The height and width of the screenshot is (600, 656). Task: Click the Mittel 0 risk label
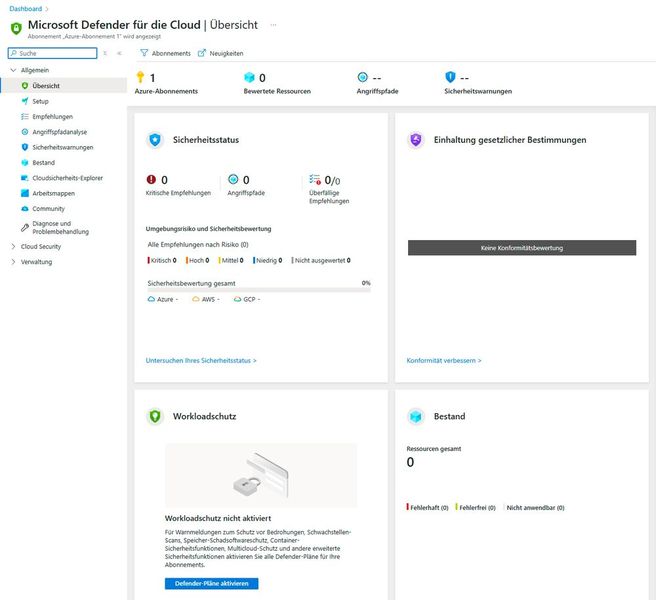(x=231, y=260)
